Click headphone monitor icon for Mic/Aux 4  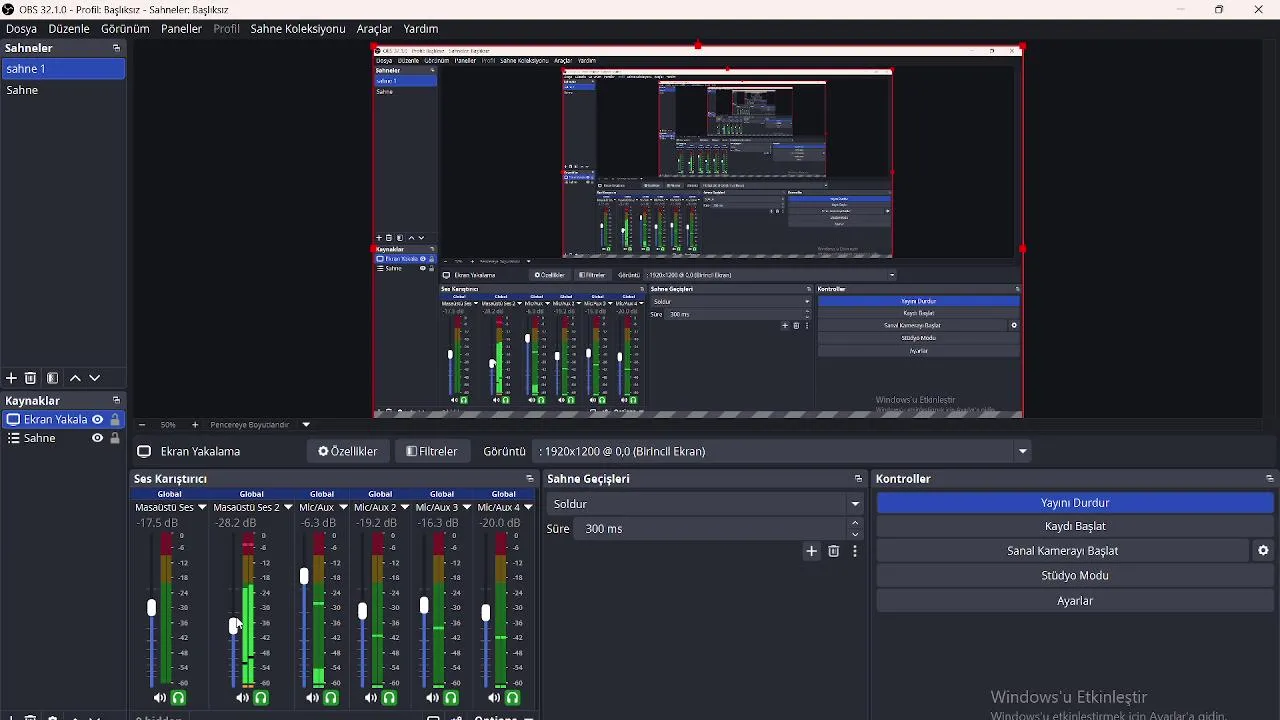coord(513,698)
